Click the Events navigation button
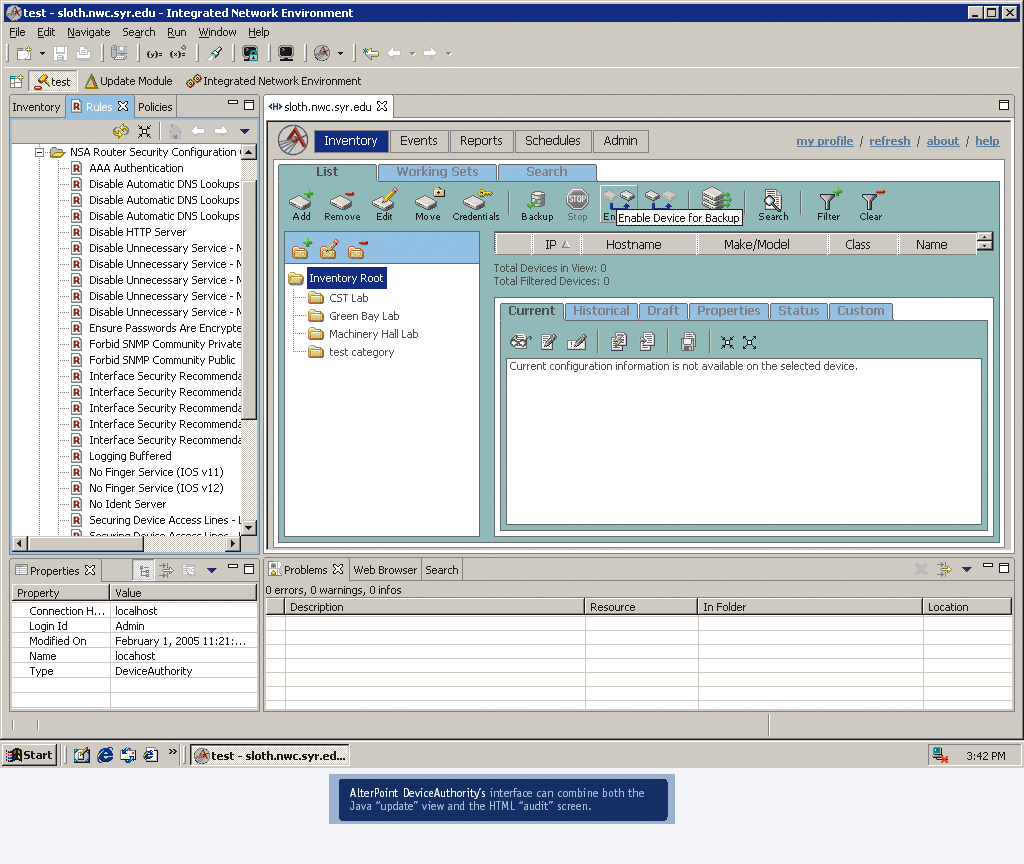 (x=418, y=141)
